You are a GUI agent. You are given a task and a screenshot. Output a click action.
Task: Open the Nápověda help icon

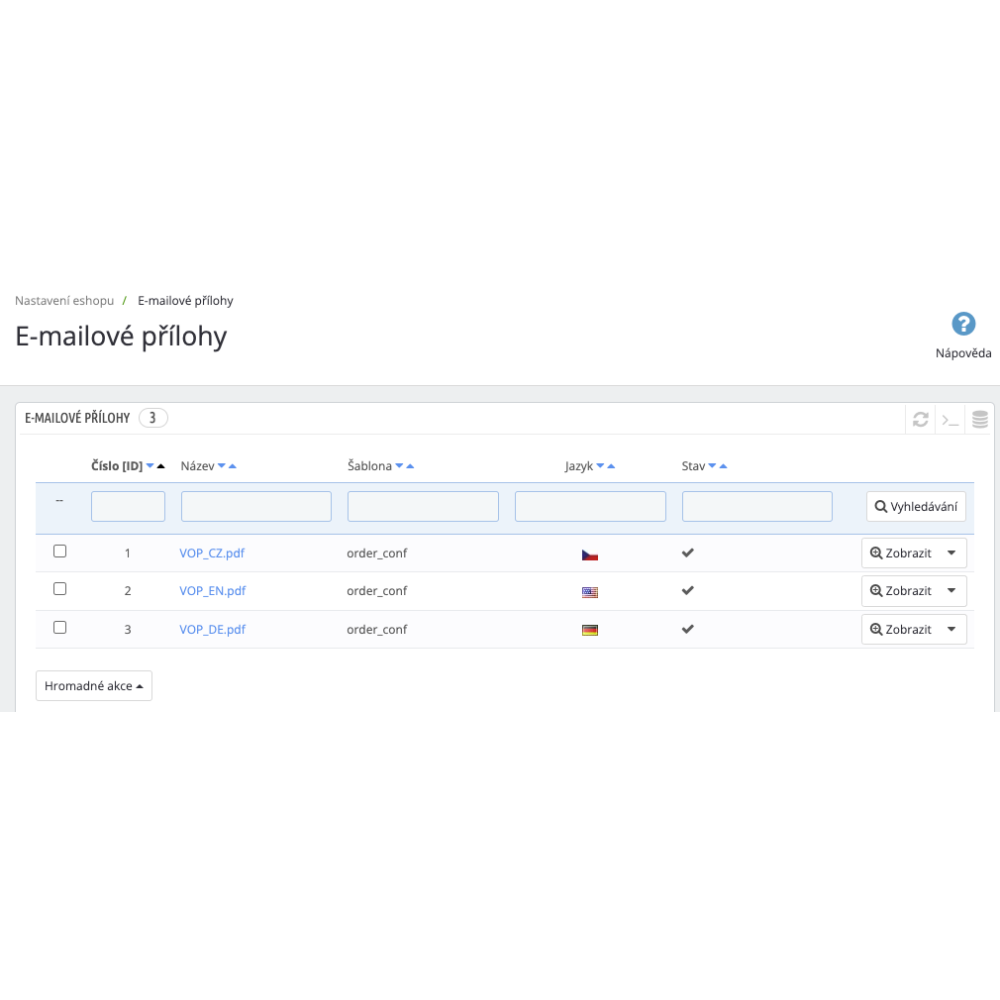click(963, 324)
